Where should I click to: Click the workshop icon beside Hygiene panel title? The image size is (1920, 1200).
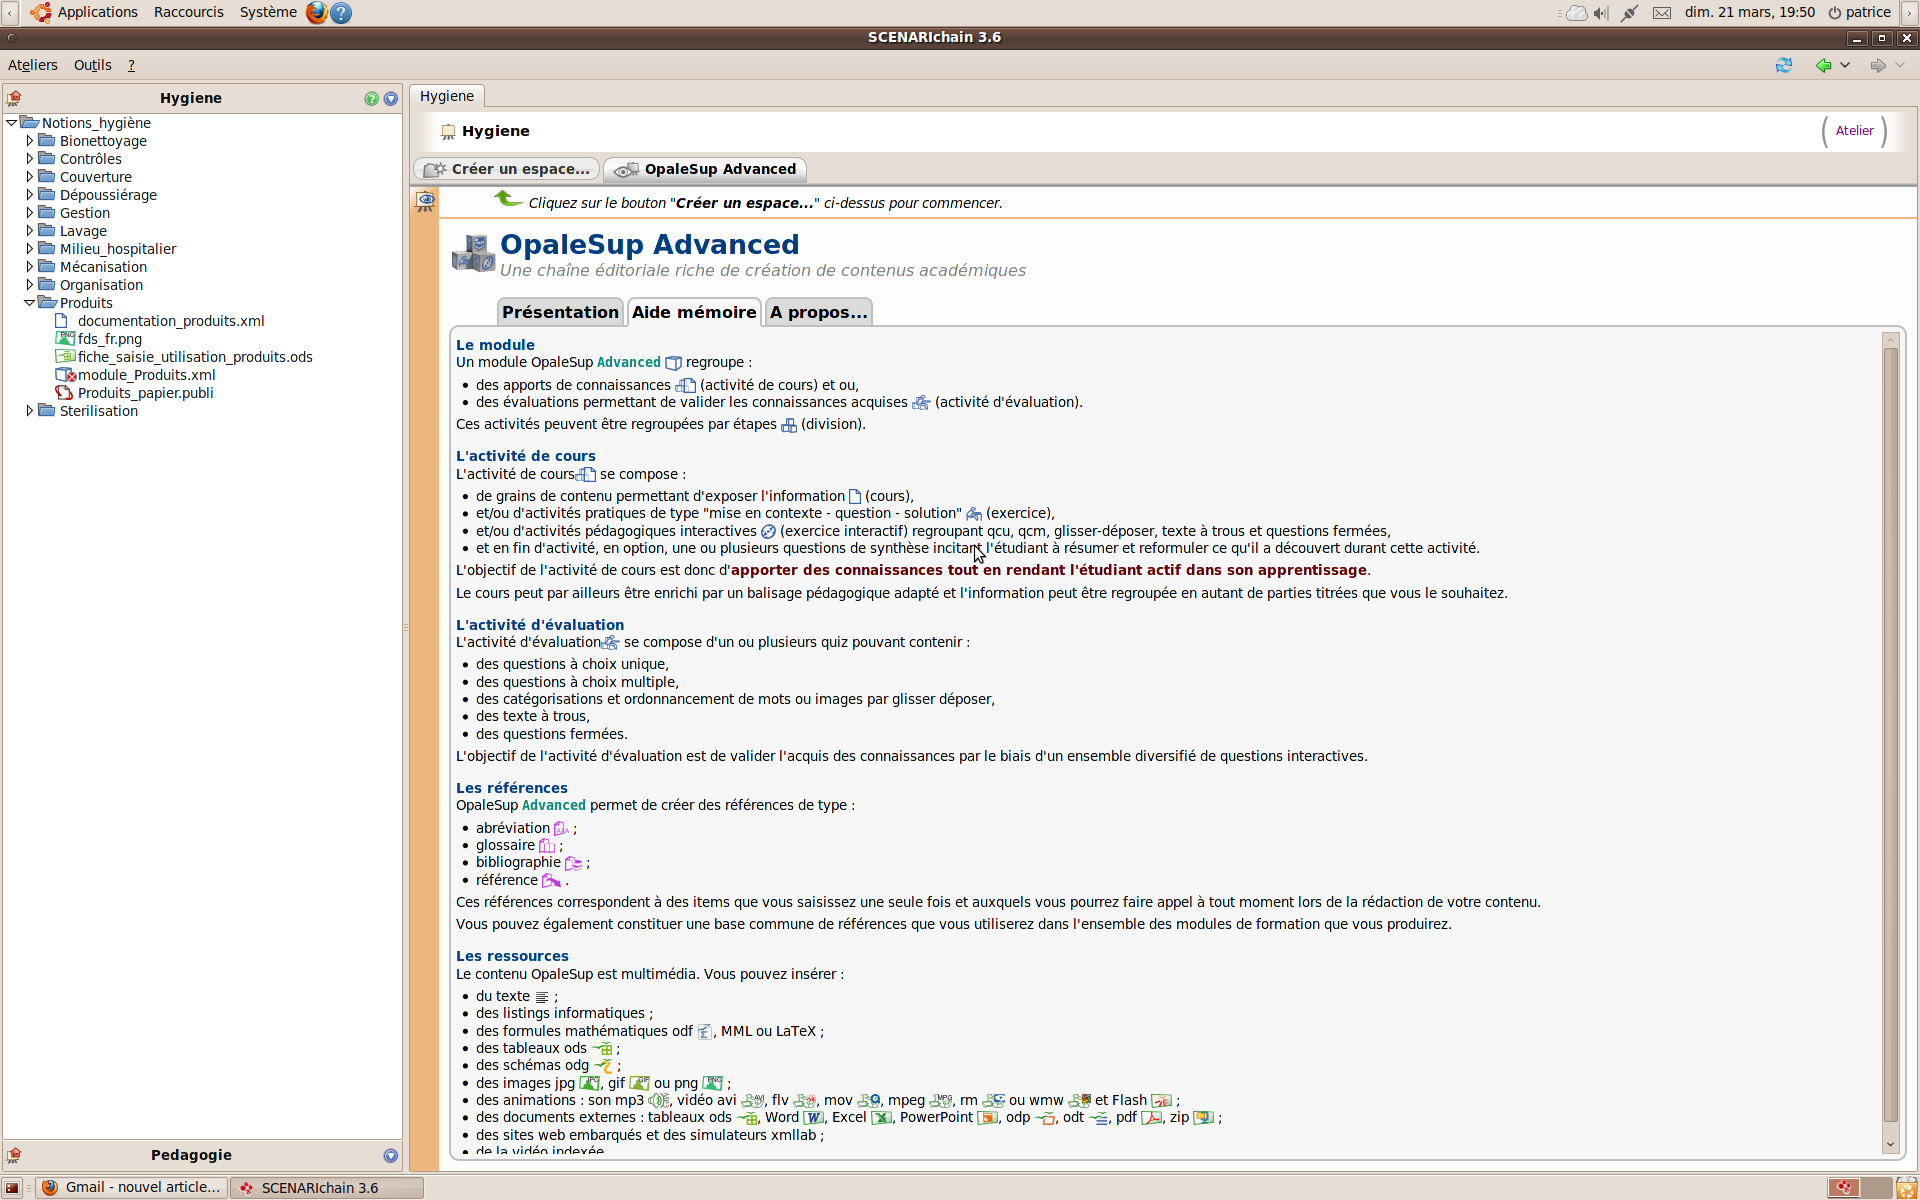tap(15, 98)
